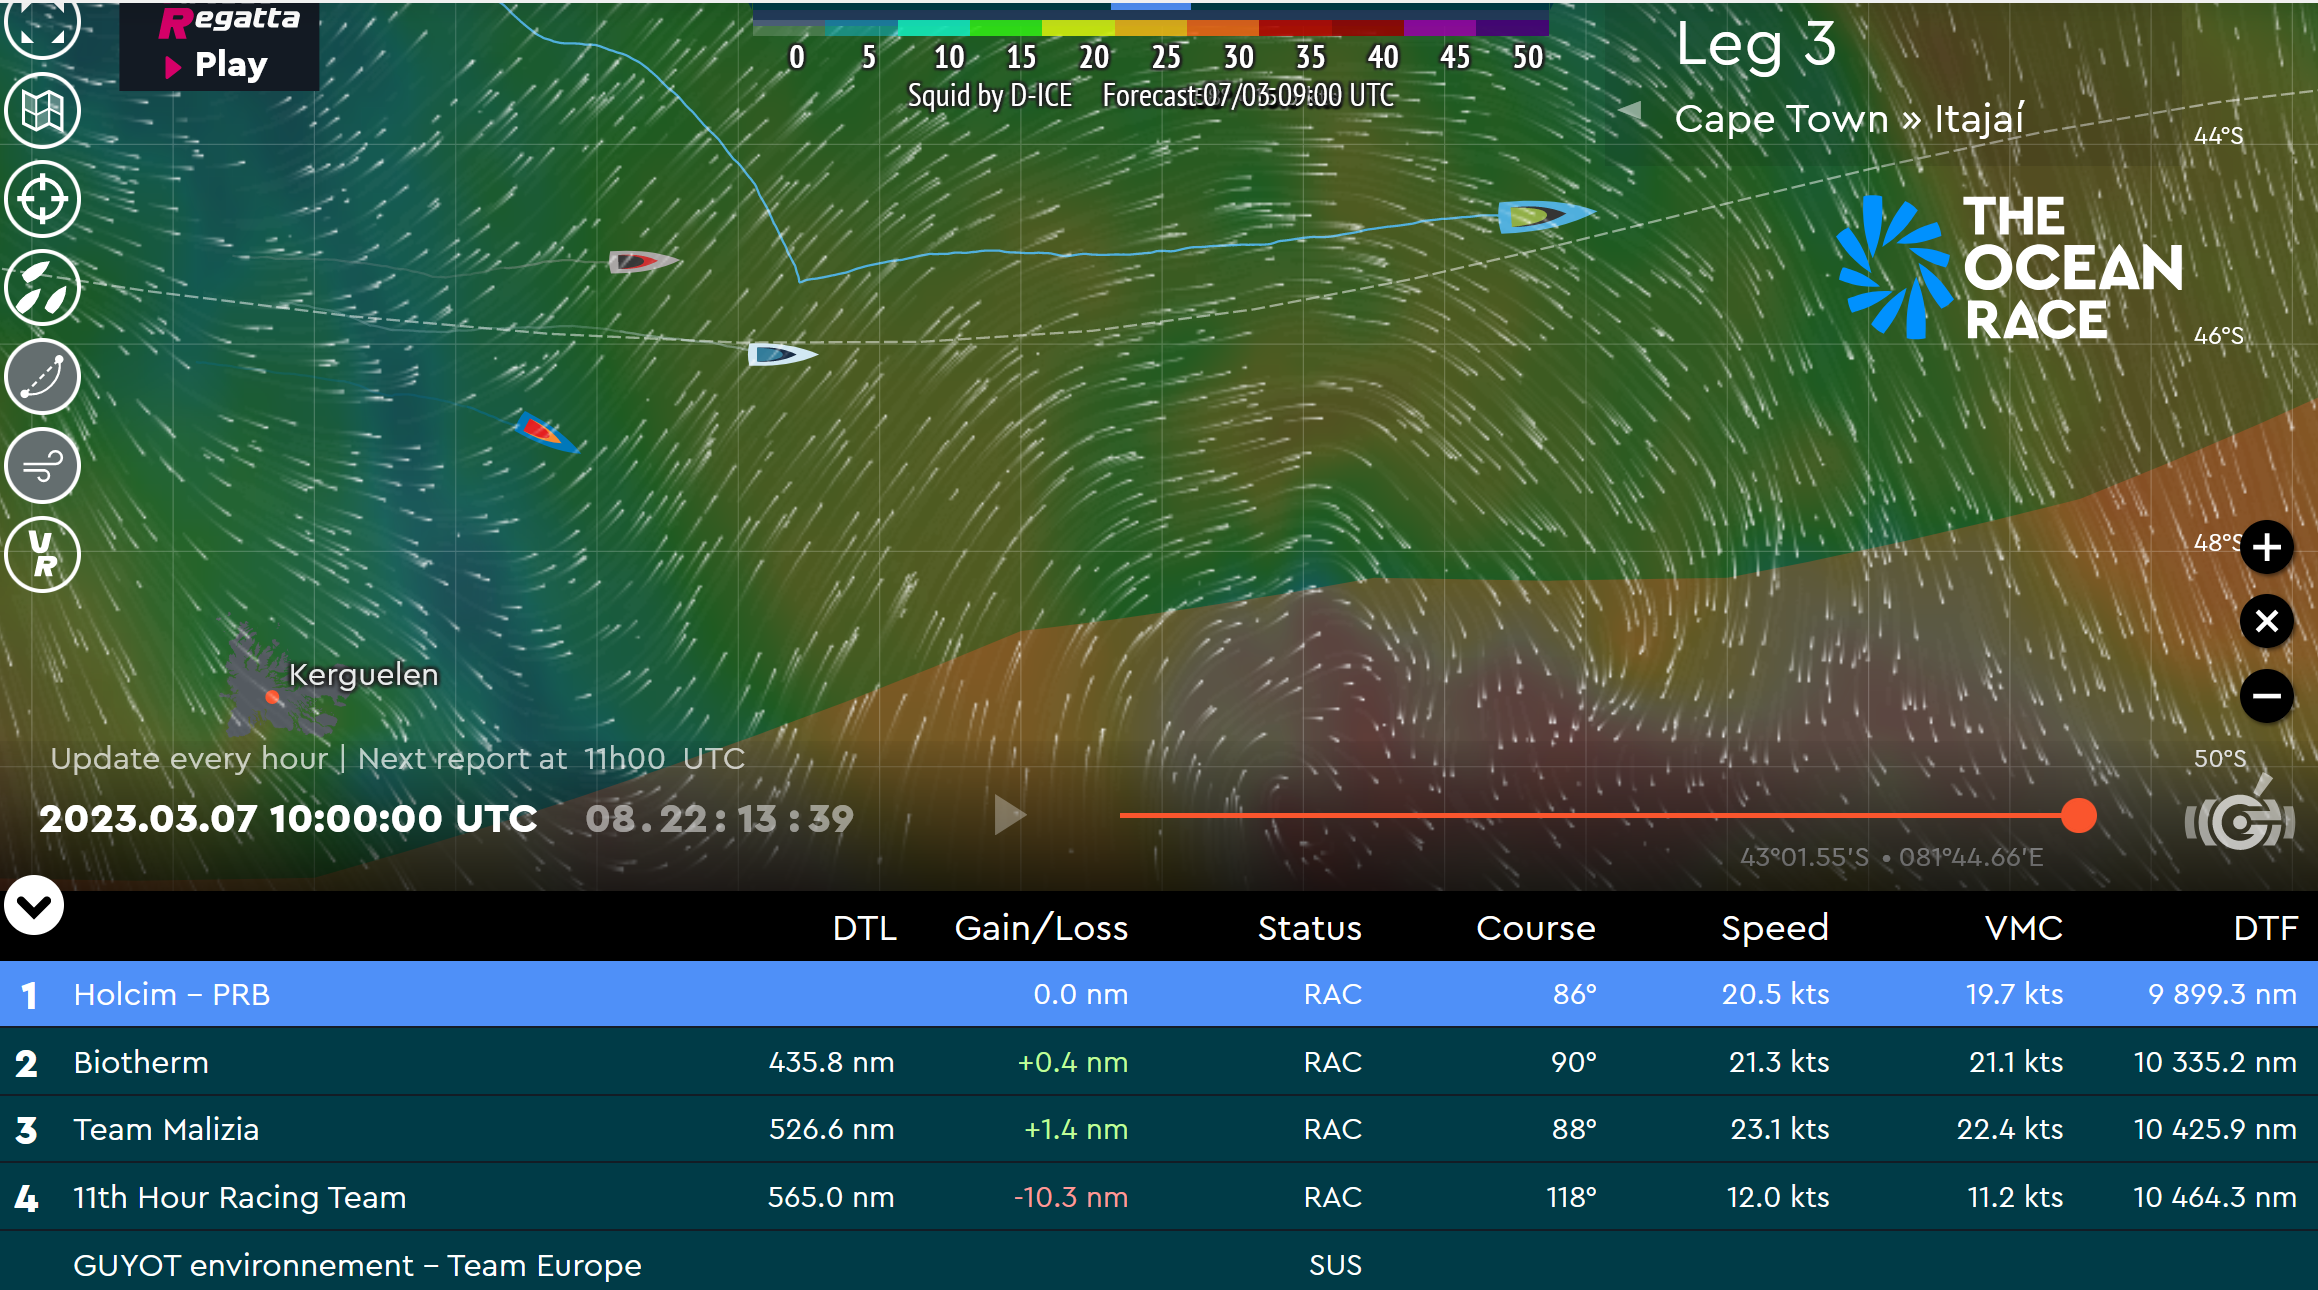Click the Squid by D-ICE forecast label
Viewport: 2318px width, 1290px height.
click(x=1150, y=95)
